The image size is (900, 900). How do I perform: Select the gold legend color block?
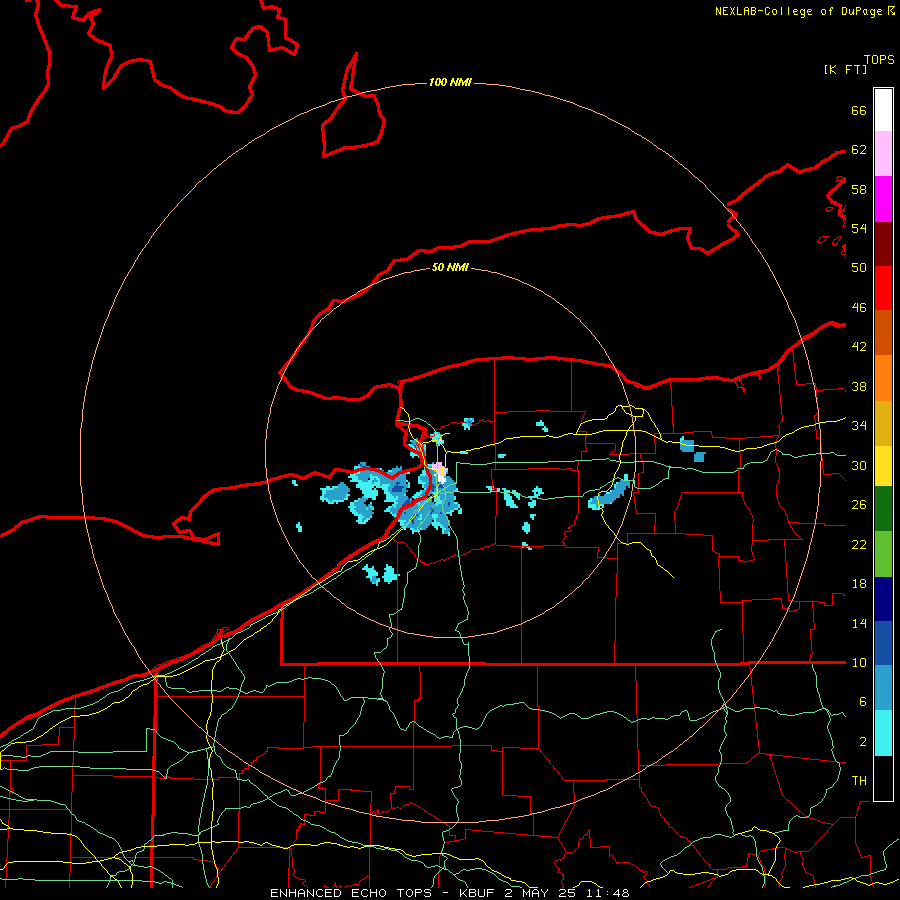click(x=883, y=423)
